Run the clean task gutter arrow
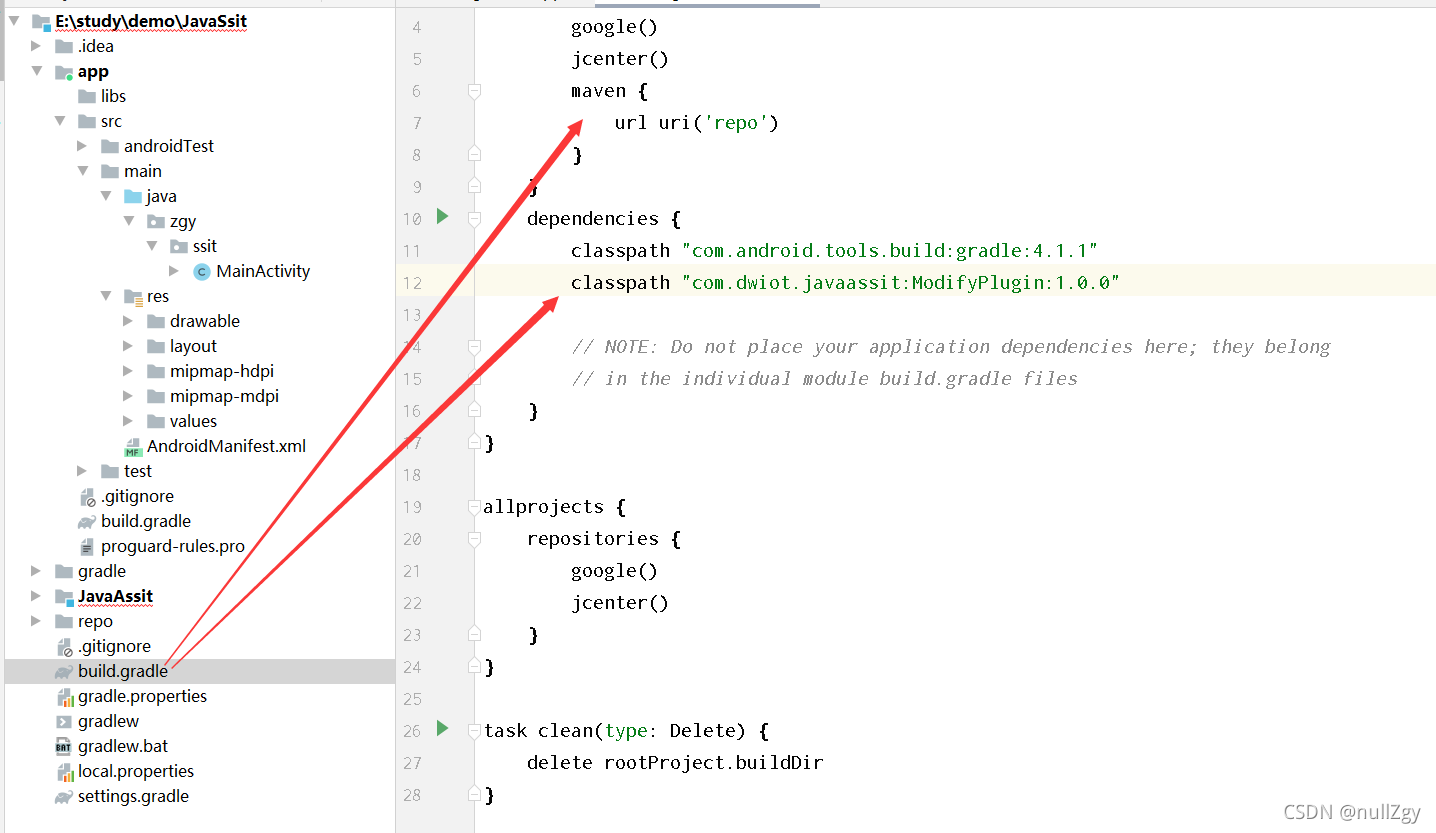Viewport: 1436px width, 833px height. coord(442,728)
